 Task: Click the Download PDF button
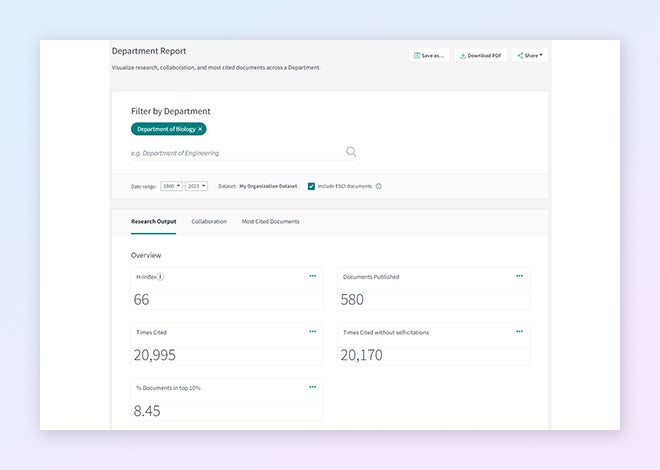pos(480,55)
